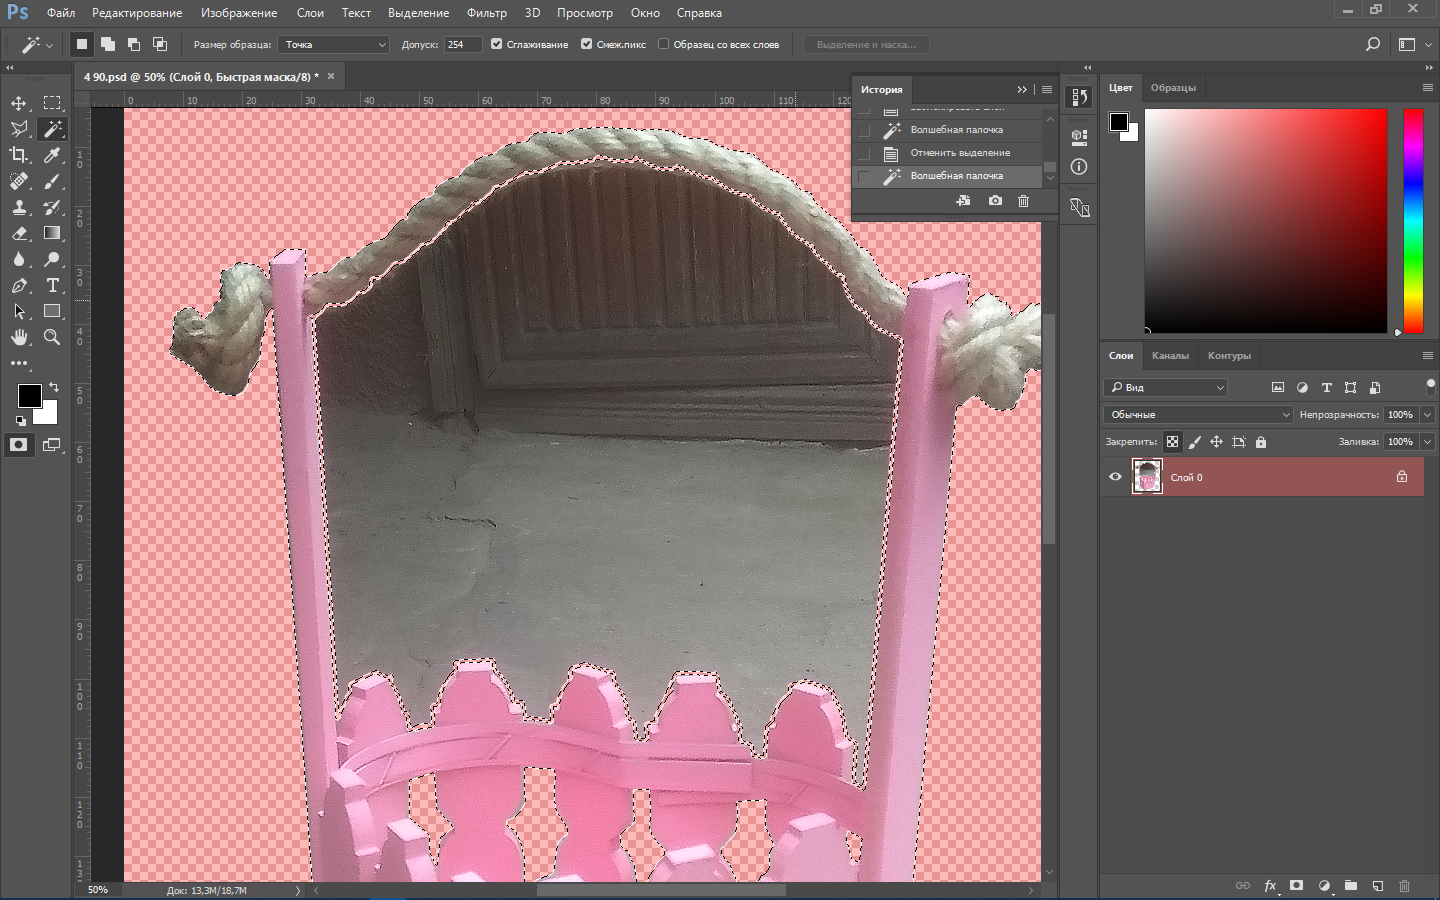Open the tool preset picker arrow

pos(49,45)
